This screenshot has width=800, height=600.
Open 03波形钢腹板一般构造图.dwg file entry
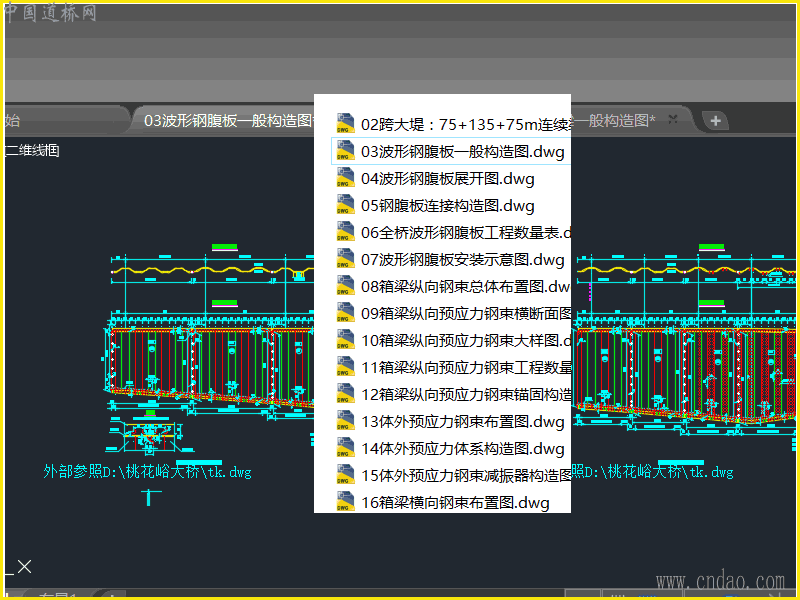pyautogui.click(x=451, y=152)
